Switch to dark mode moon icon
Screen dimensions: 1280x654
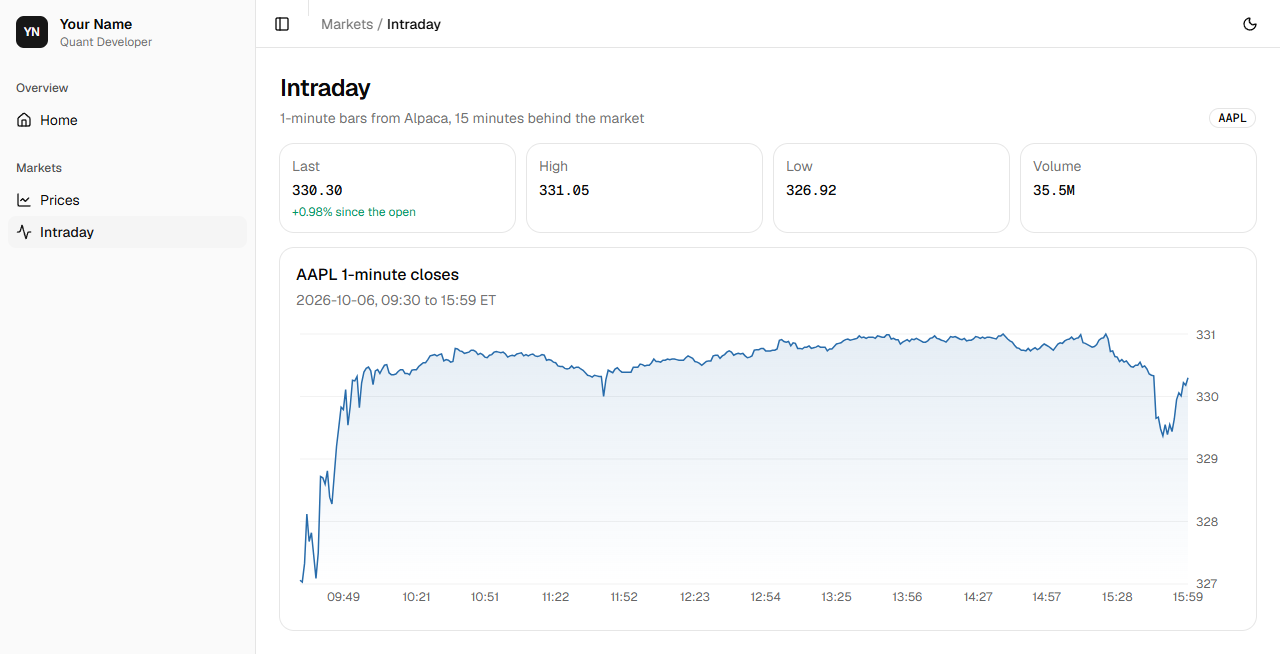click(1250, 24)
